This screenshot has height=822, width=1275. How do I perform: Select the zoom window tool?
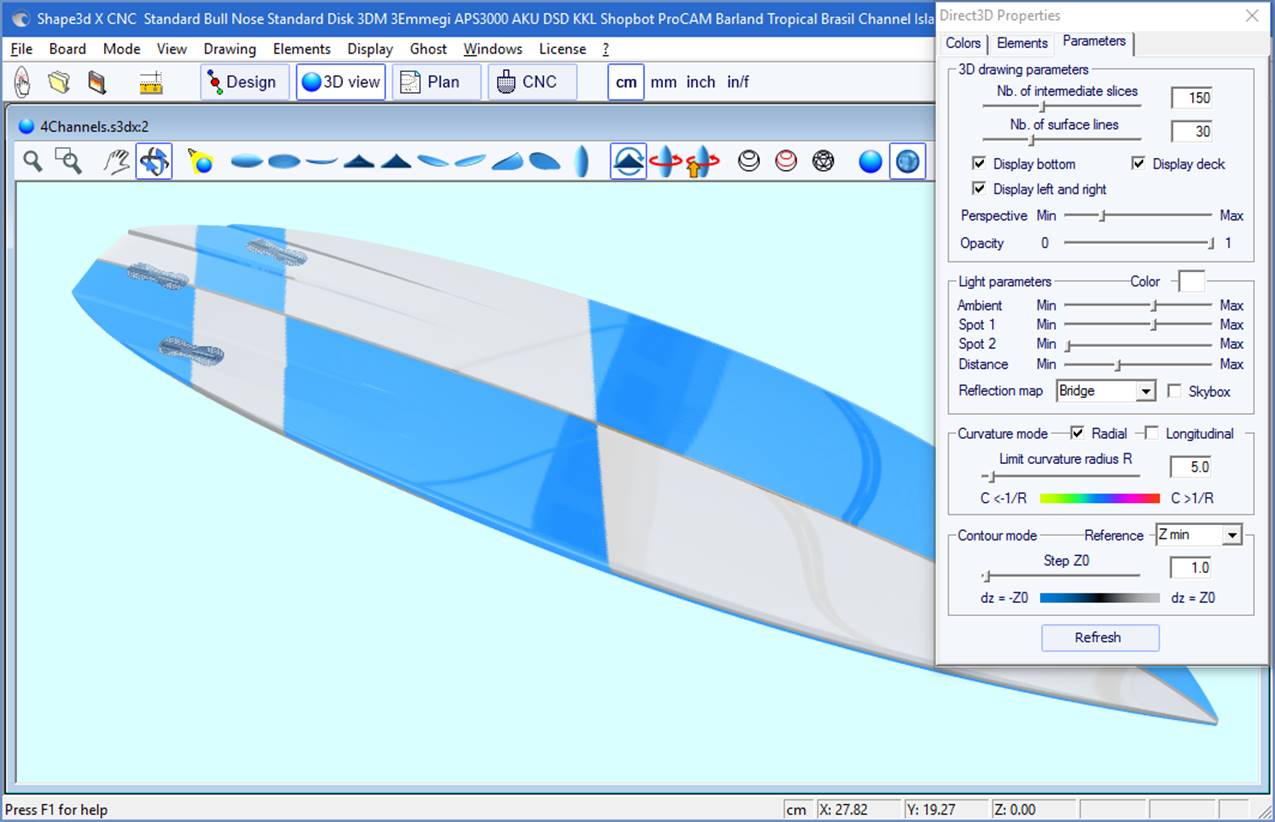click(68, 161)
